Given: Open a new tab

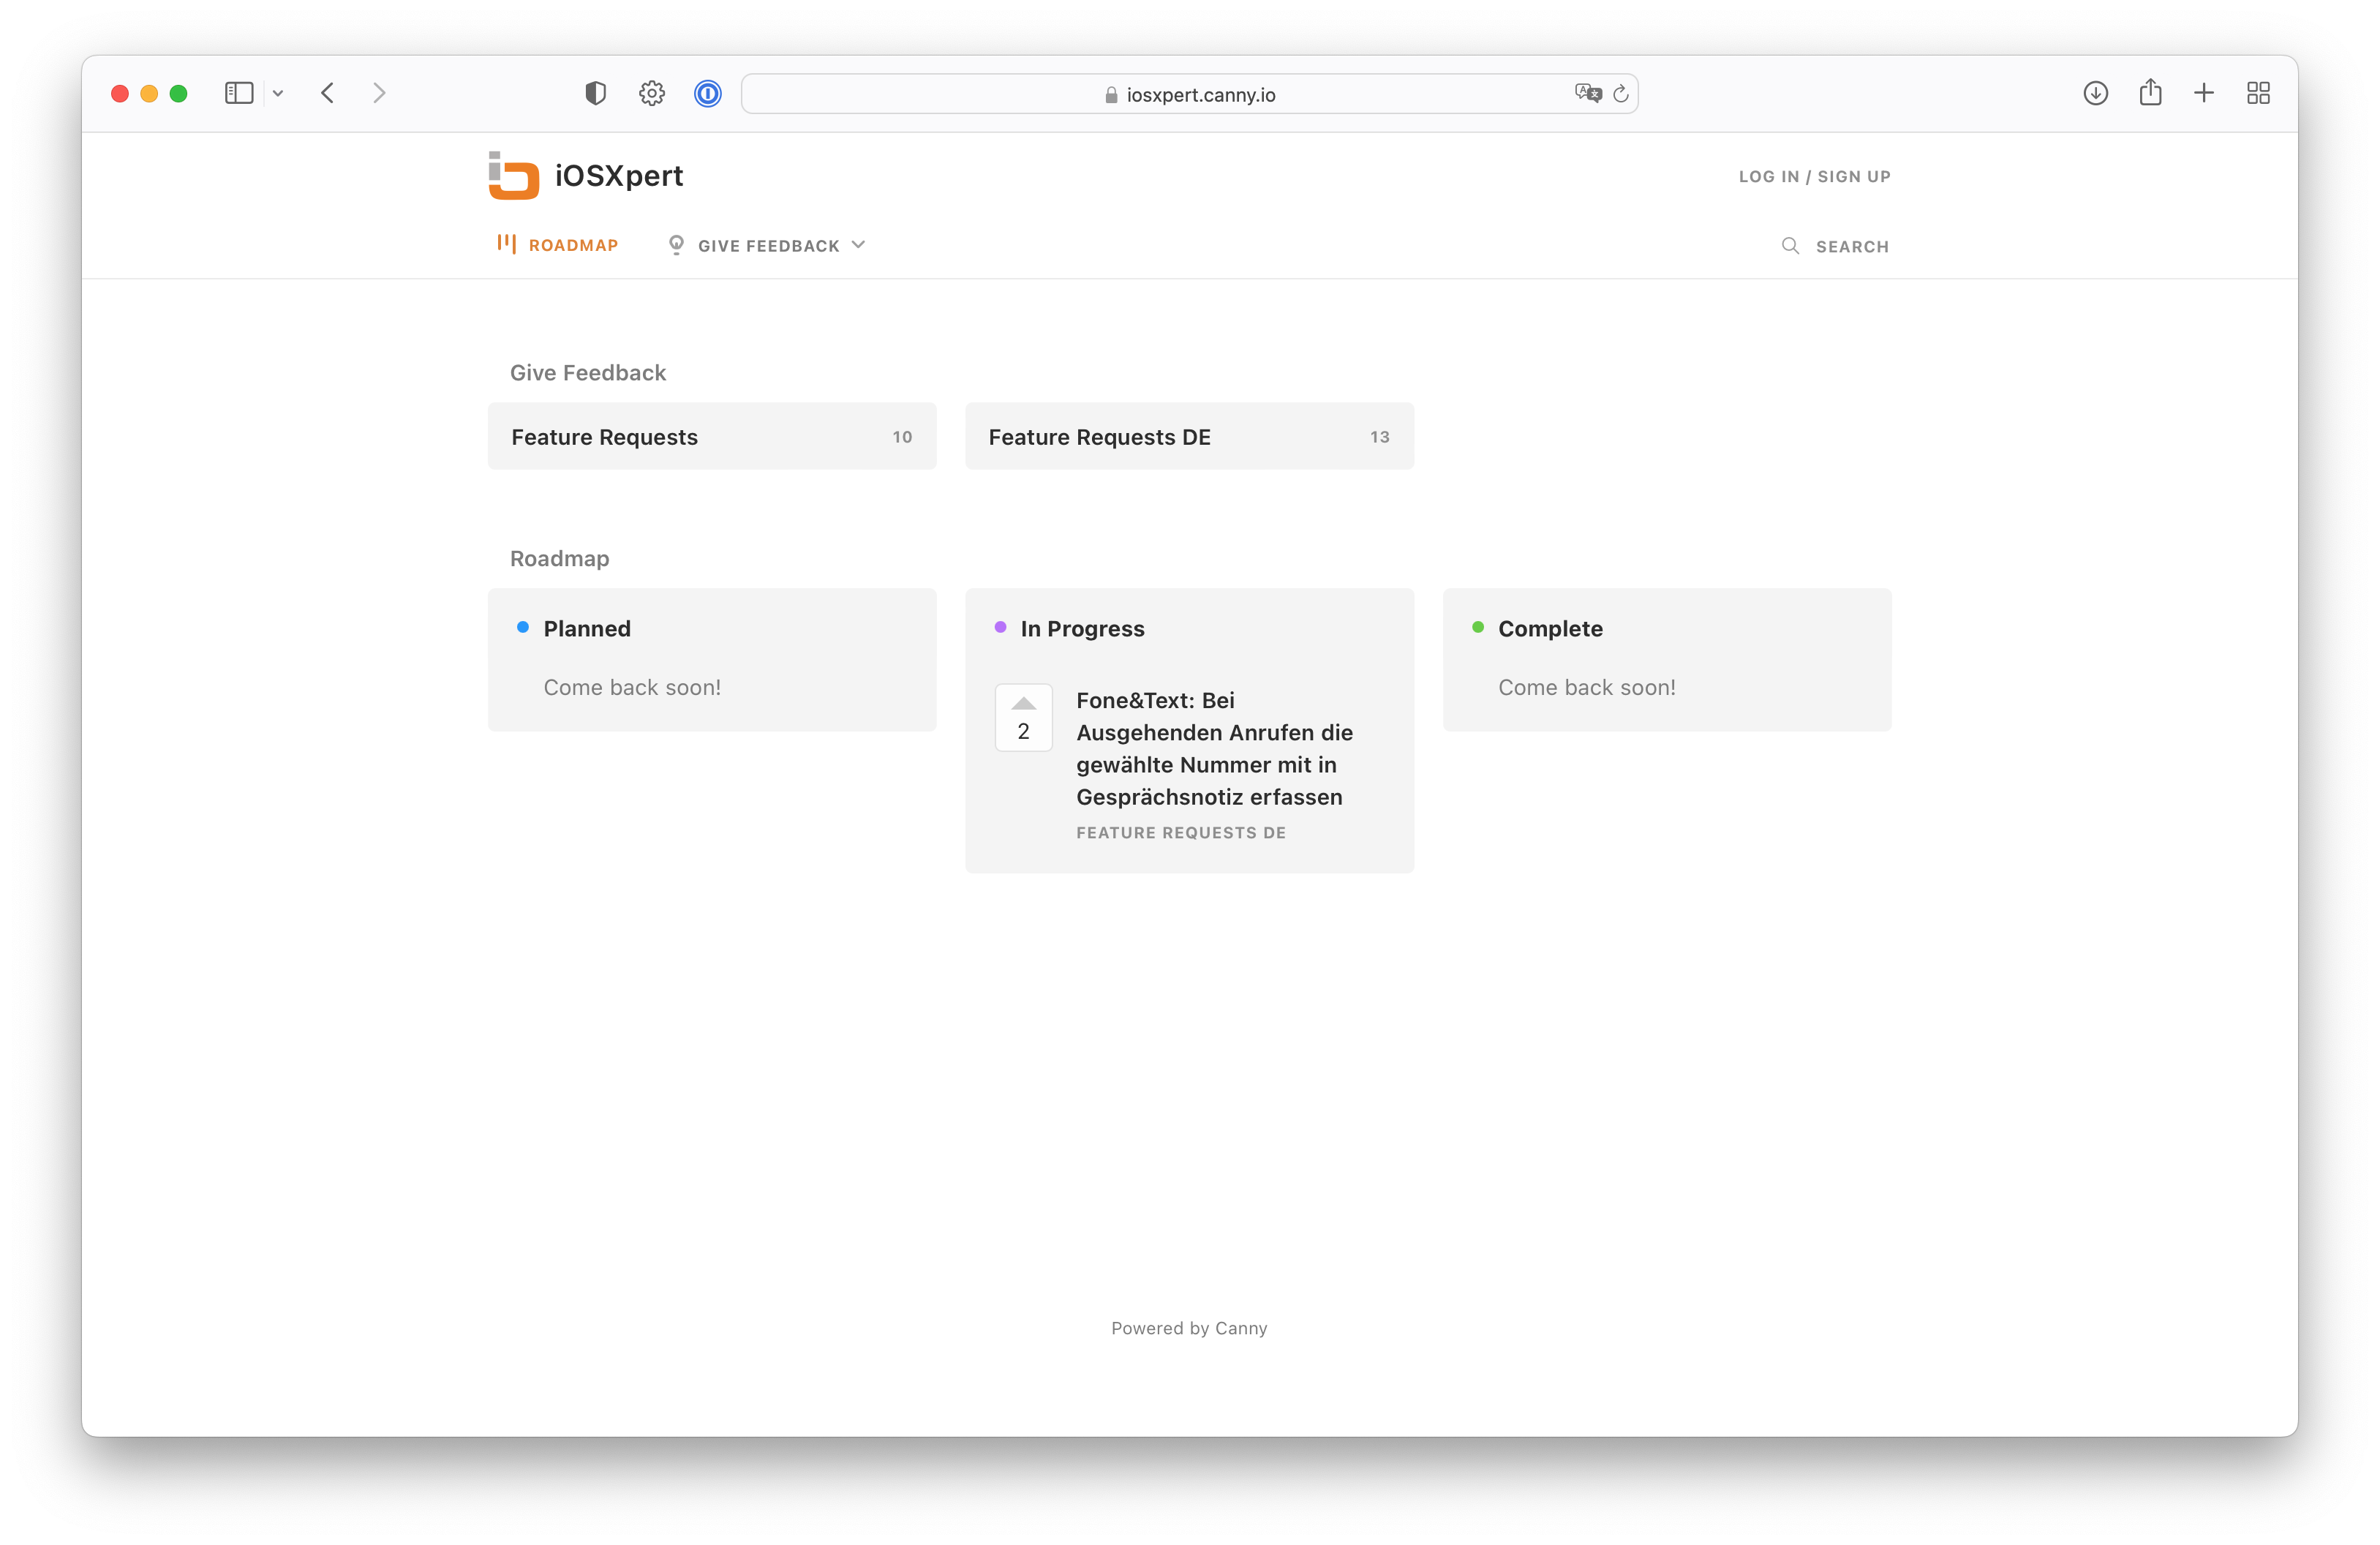Looking at the screenshot, I should coord(2204,93).
